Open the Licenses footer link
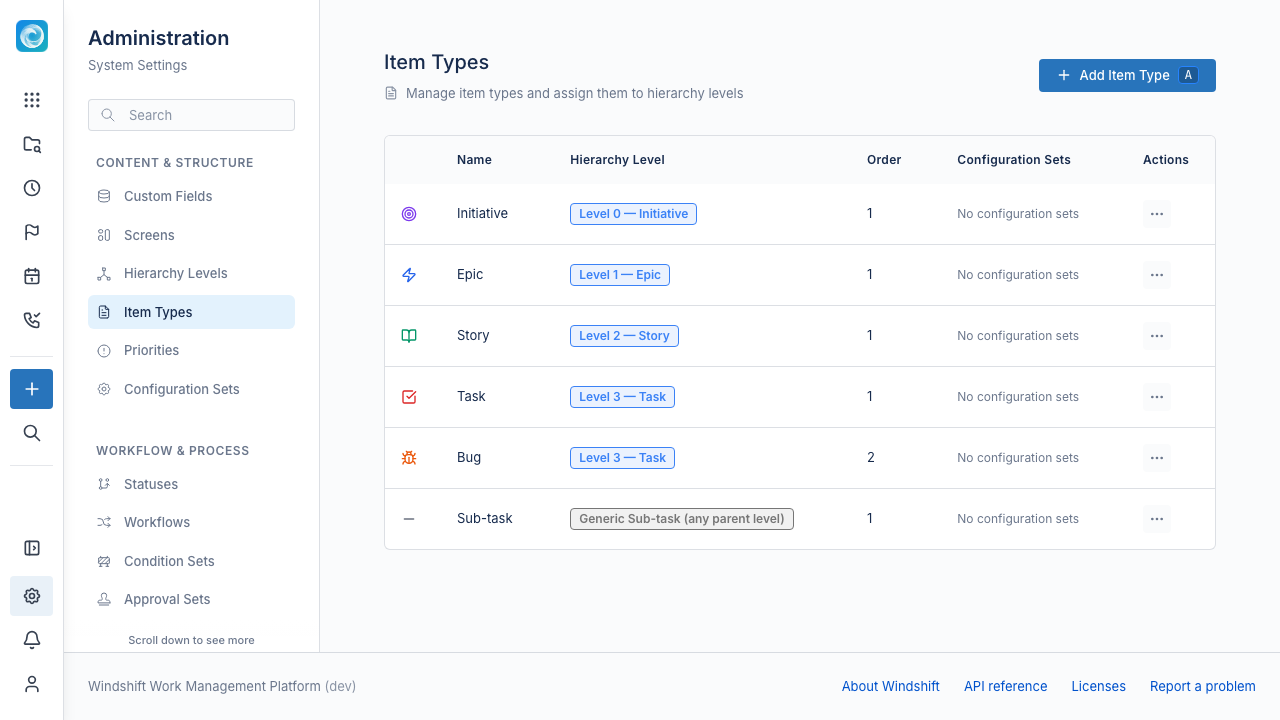 click(x=1099, y=686)
